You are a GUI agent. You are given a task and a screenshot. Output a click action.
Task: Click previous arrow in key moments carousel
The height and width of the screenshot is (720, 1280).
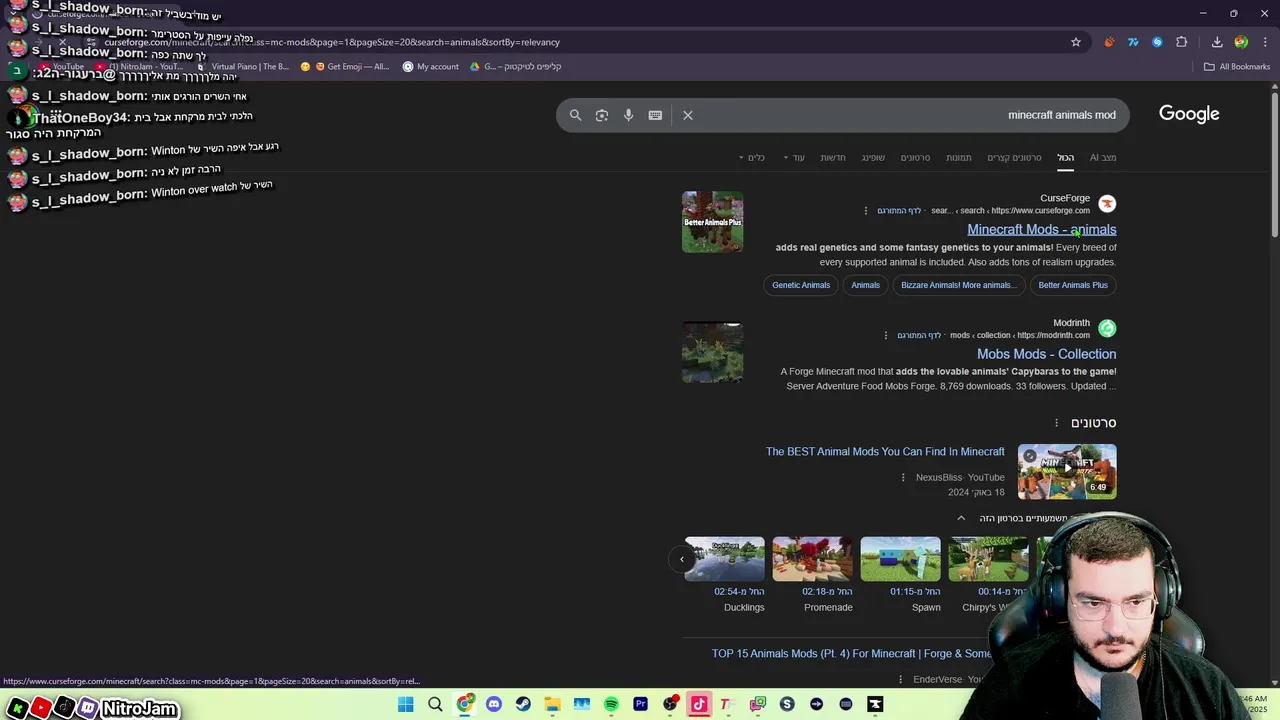coord(682,559)
